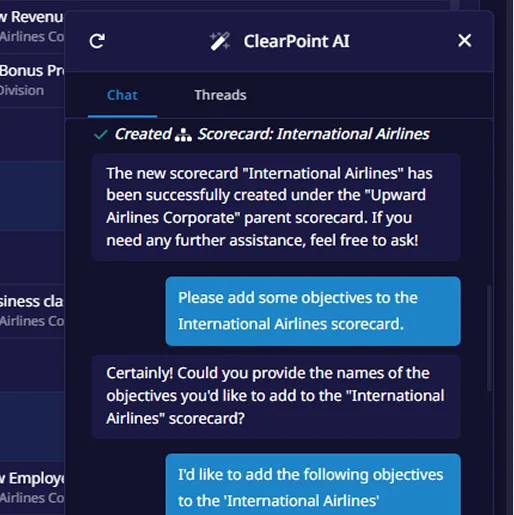Select the Bonus Pr… row in background list
514x515 pixels.
coord(32,80)
